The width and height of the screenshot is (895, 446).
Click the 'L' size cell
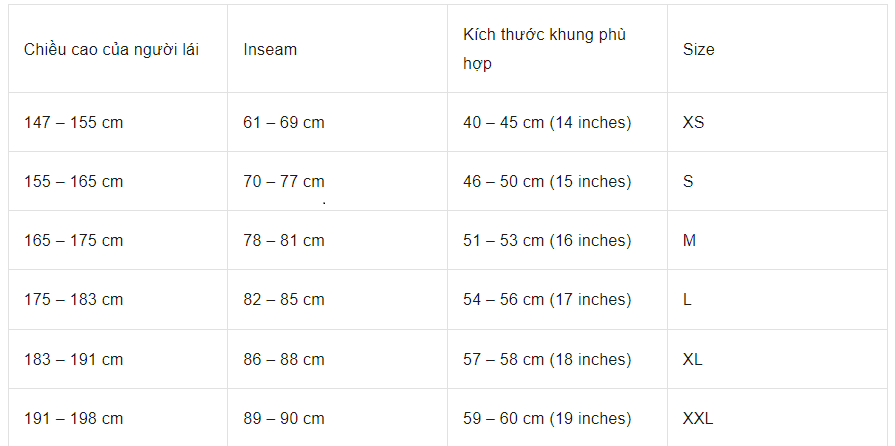687,299
